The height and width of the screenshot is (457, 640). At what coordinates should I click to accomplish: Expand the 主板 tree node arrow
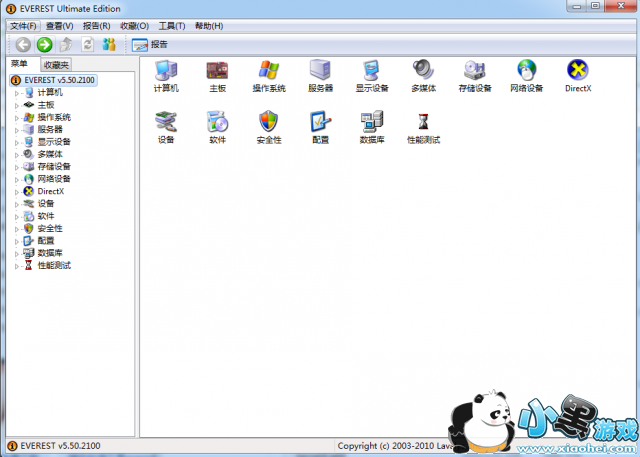[x=17, y=105]
